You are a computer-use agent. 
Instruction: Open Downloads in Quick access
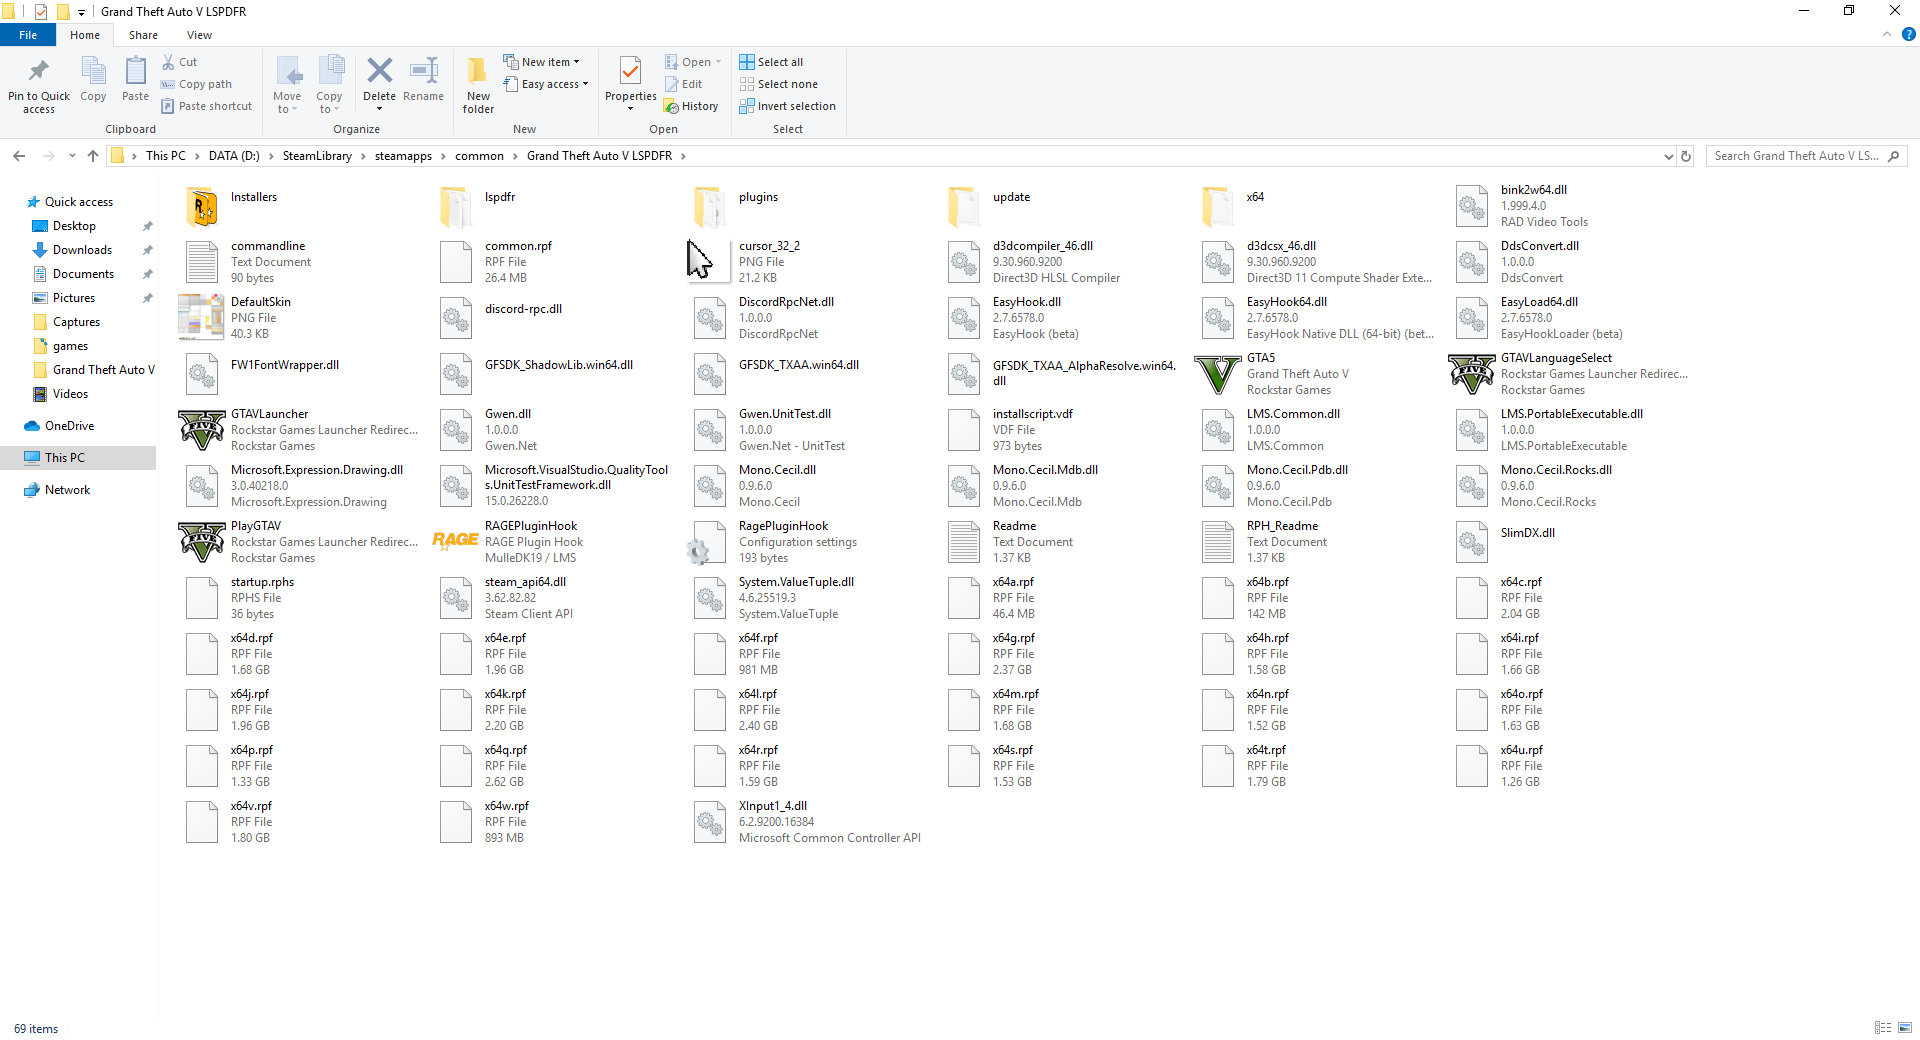click(82, 250)
